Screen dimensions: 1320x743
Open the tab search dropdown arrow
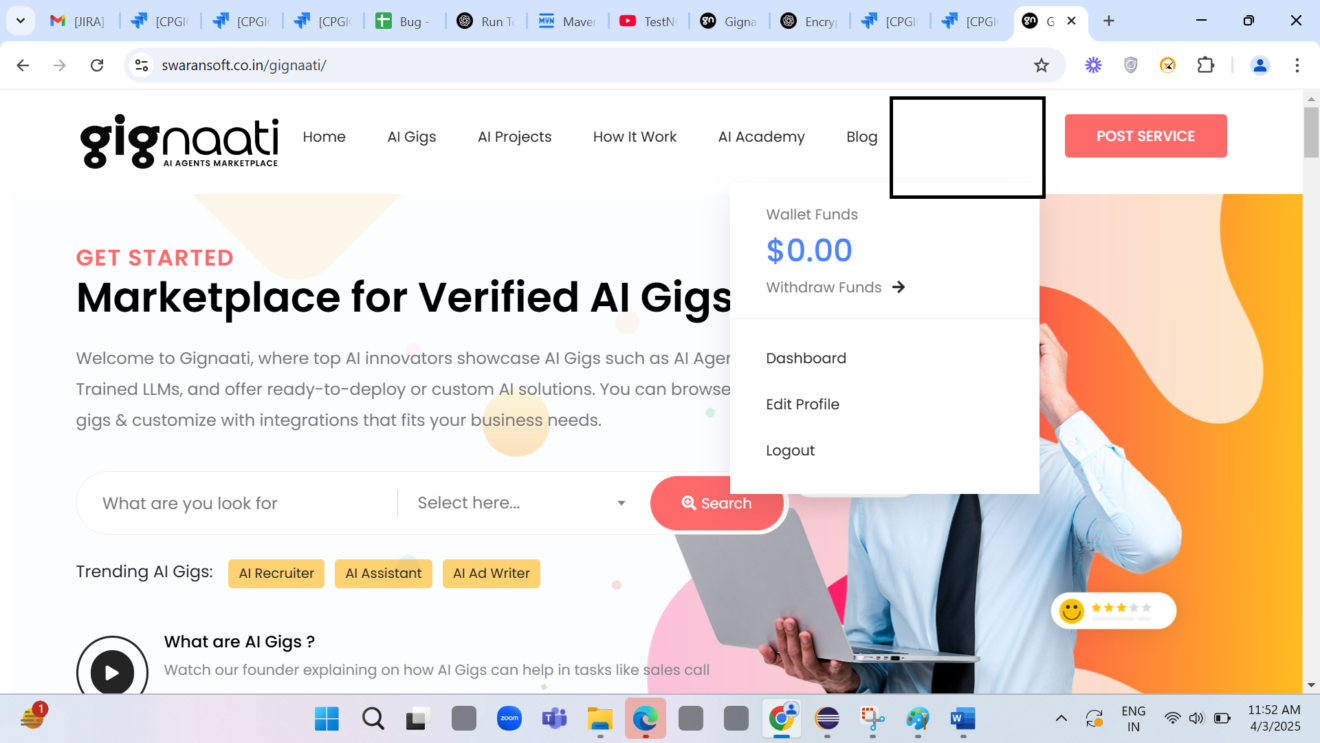pos(20,20)
